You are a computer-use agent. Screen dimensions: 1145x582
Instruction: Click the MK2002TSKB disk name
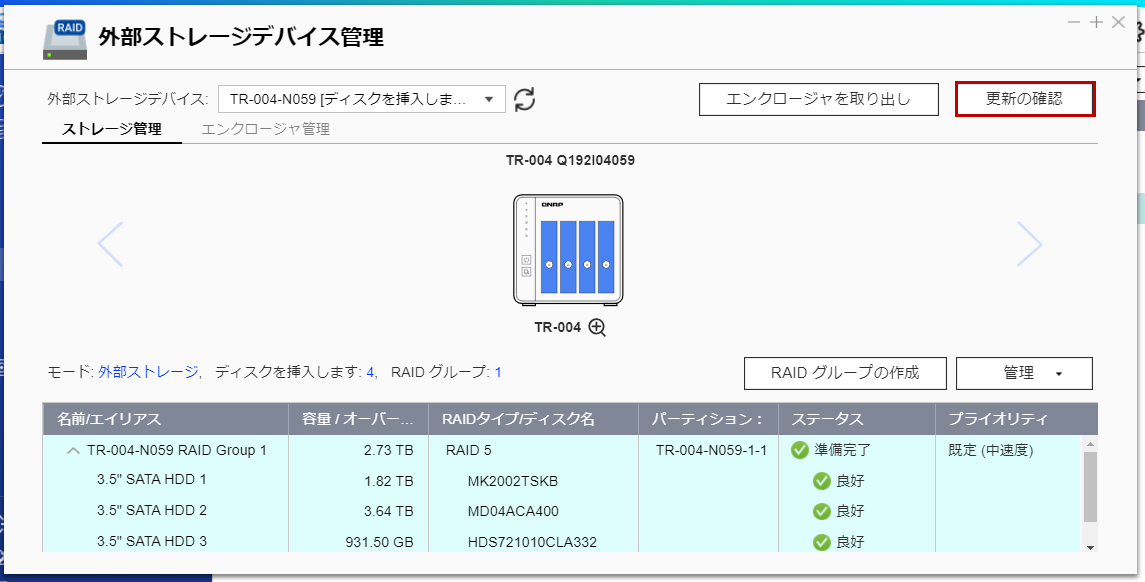[513, 481]
